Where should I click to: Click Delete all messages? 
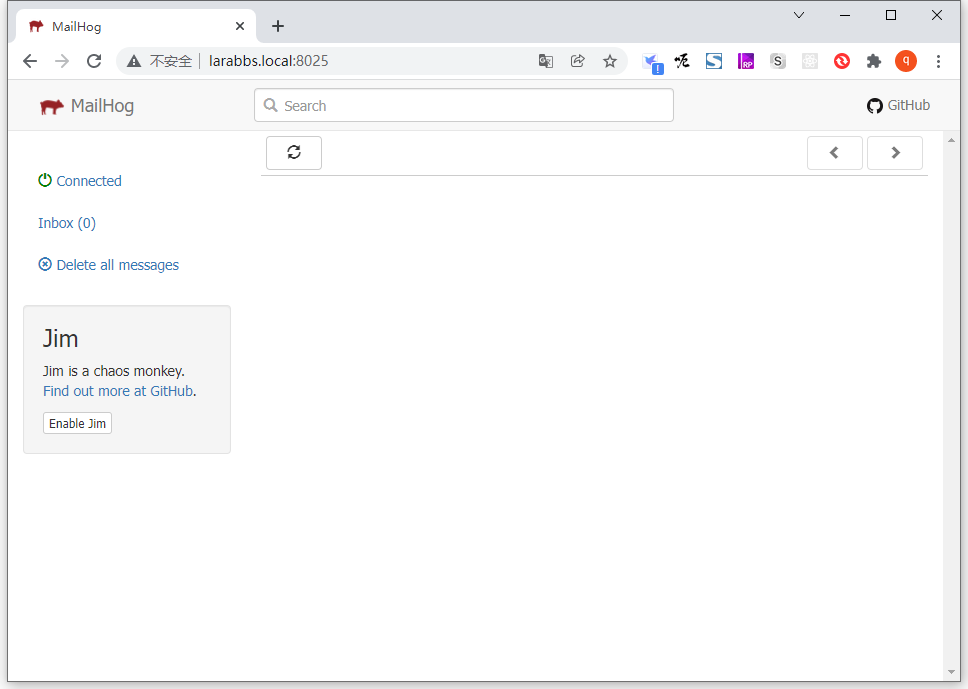click(109, 265)
